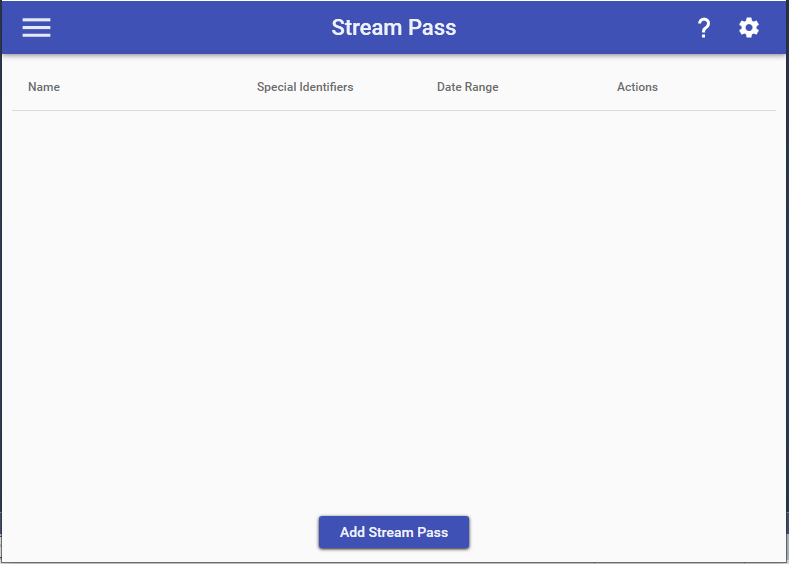Viewport: 789px width, 564px height.
Task: Click the Date Range heading text
Action: [x=467, y=87]
